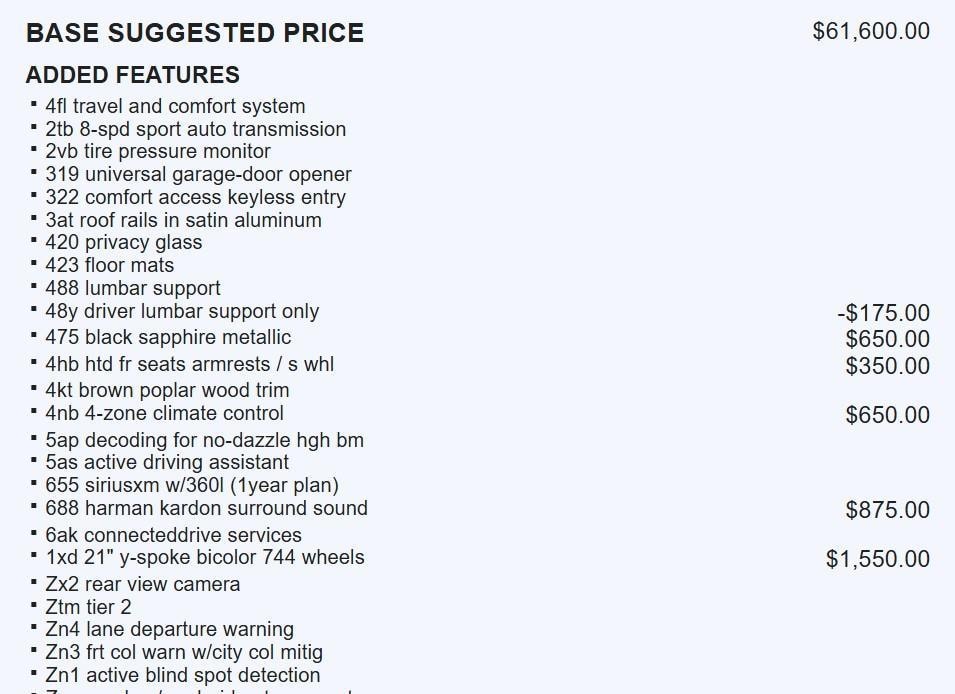Click the Base Suggested Price heading
This screenshot has height=694, width=955.
point(195,33)
